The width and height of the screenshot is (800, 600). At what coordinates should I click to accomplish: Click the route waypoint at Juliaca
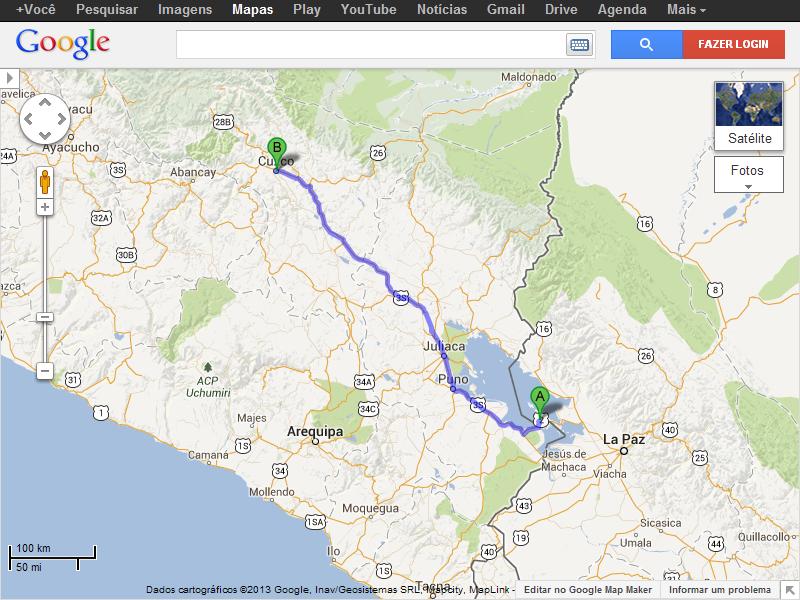[444, 356]
